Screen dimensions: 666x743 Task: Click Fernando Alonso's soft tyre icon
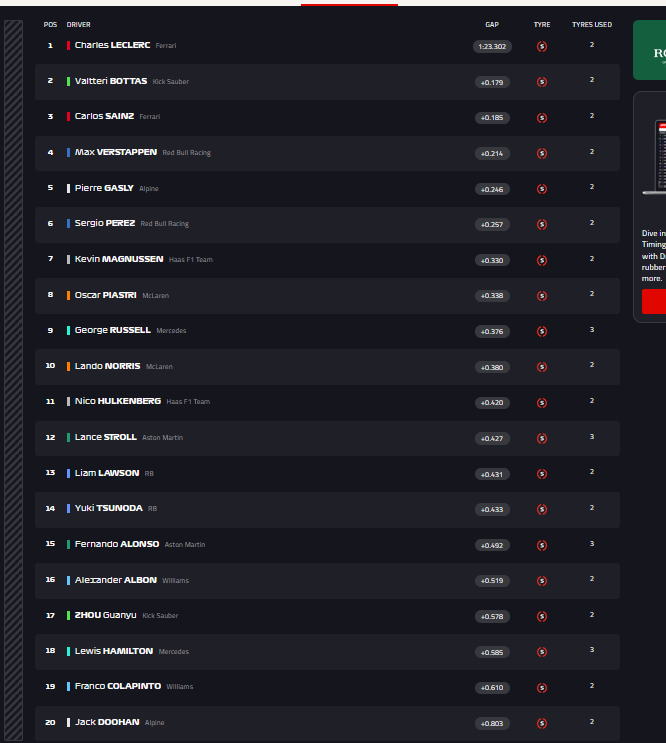(542, 545)
